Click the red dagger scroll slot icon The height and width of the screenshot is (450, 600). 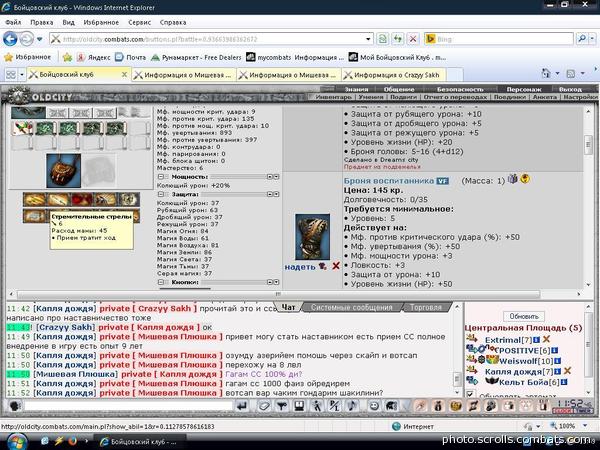click(x=22, y=128)
